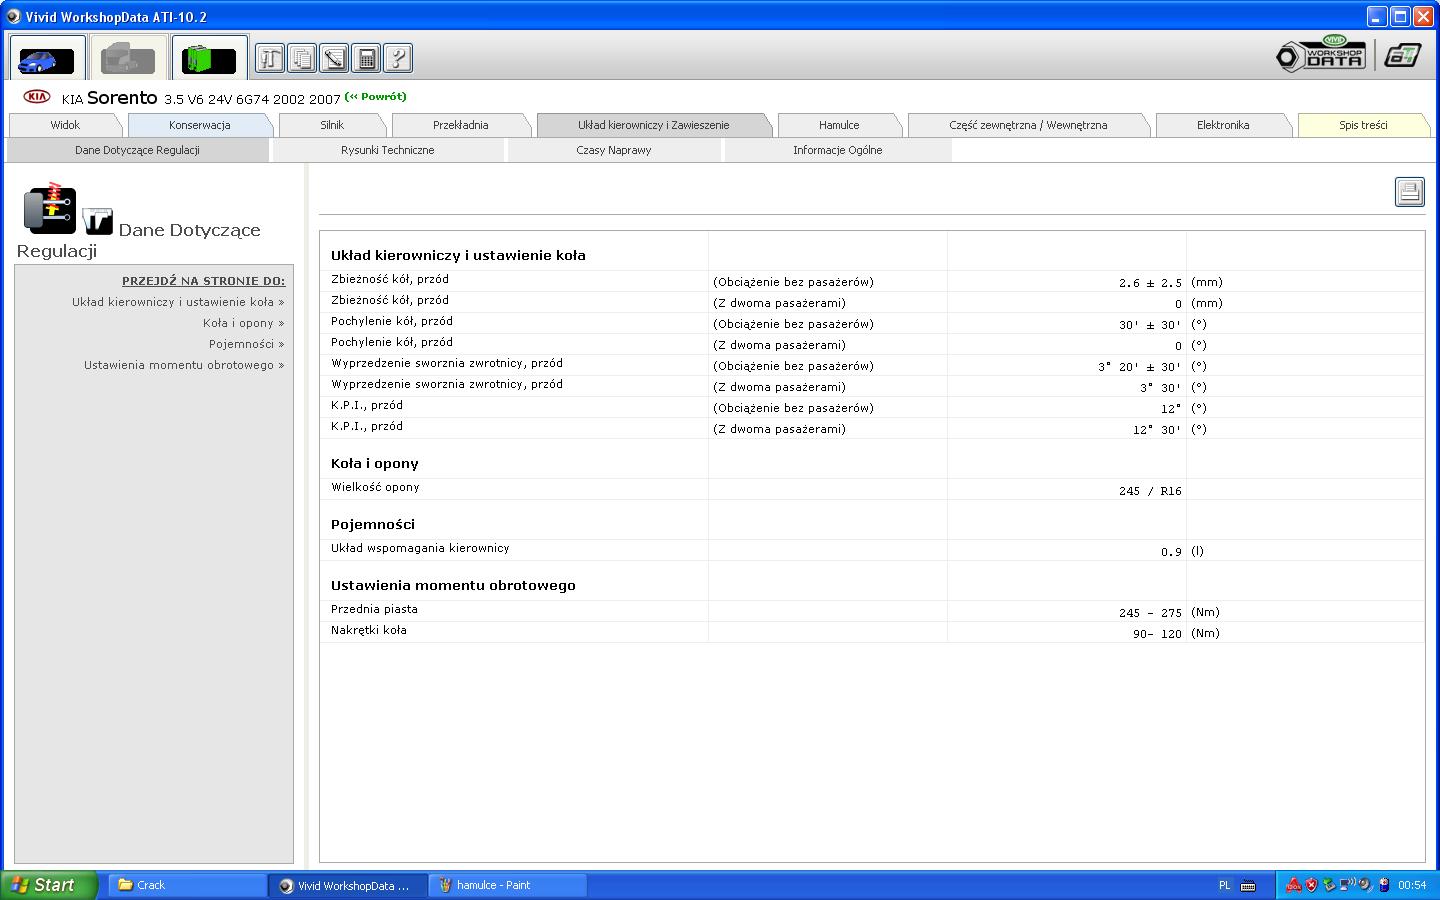Screen dimensions: 1440x900
Task: Select the blue passenger car mode icon
Action: point(47,59)
